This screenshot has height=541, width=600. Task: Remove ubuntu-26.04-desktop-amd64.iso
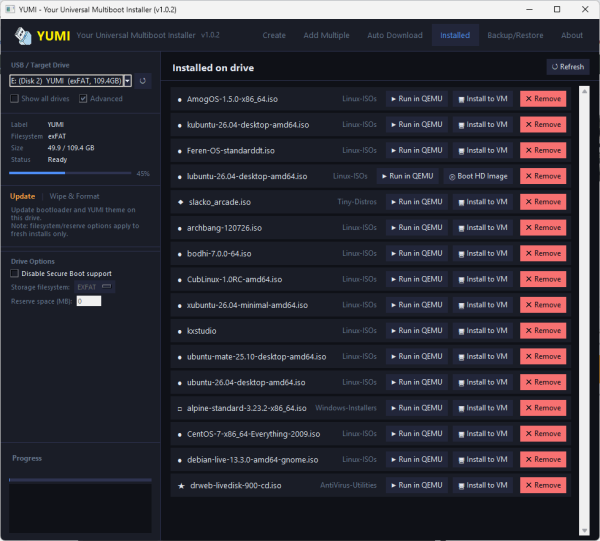pyautogui.click(x=543, y=382)
